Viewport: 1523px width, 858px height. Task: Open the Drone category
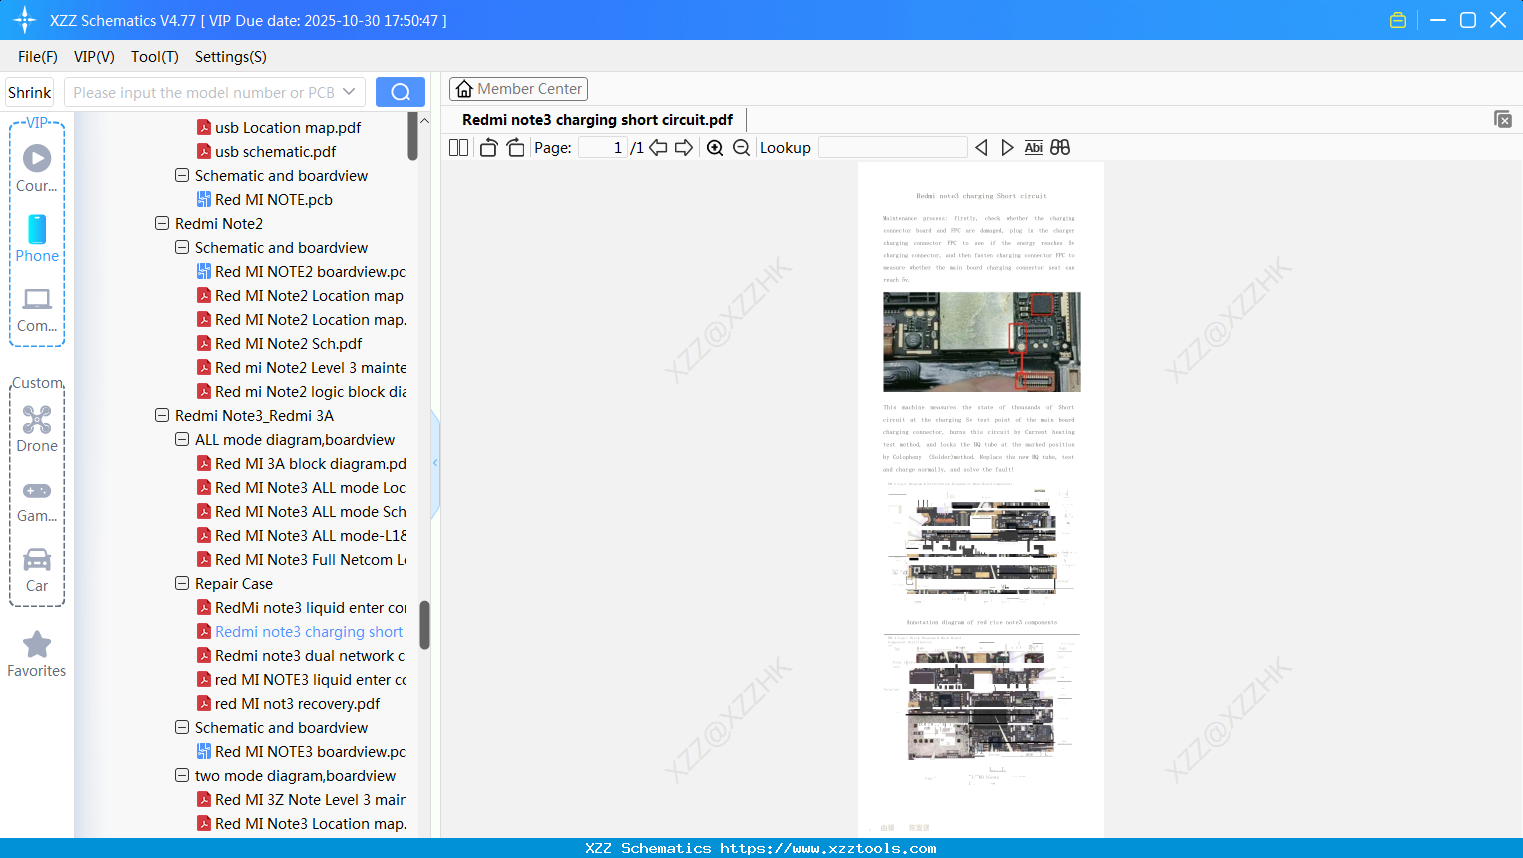coord(37,428)
